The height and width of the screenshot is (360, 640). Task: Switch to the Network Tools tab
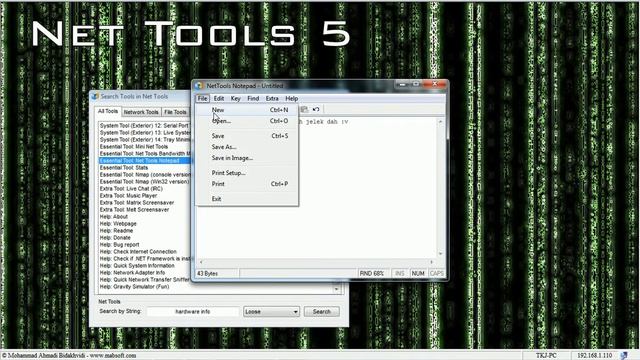coord(141,112)
